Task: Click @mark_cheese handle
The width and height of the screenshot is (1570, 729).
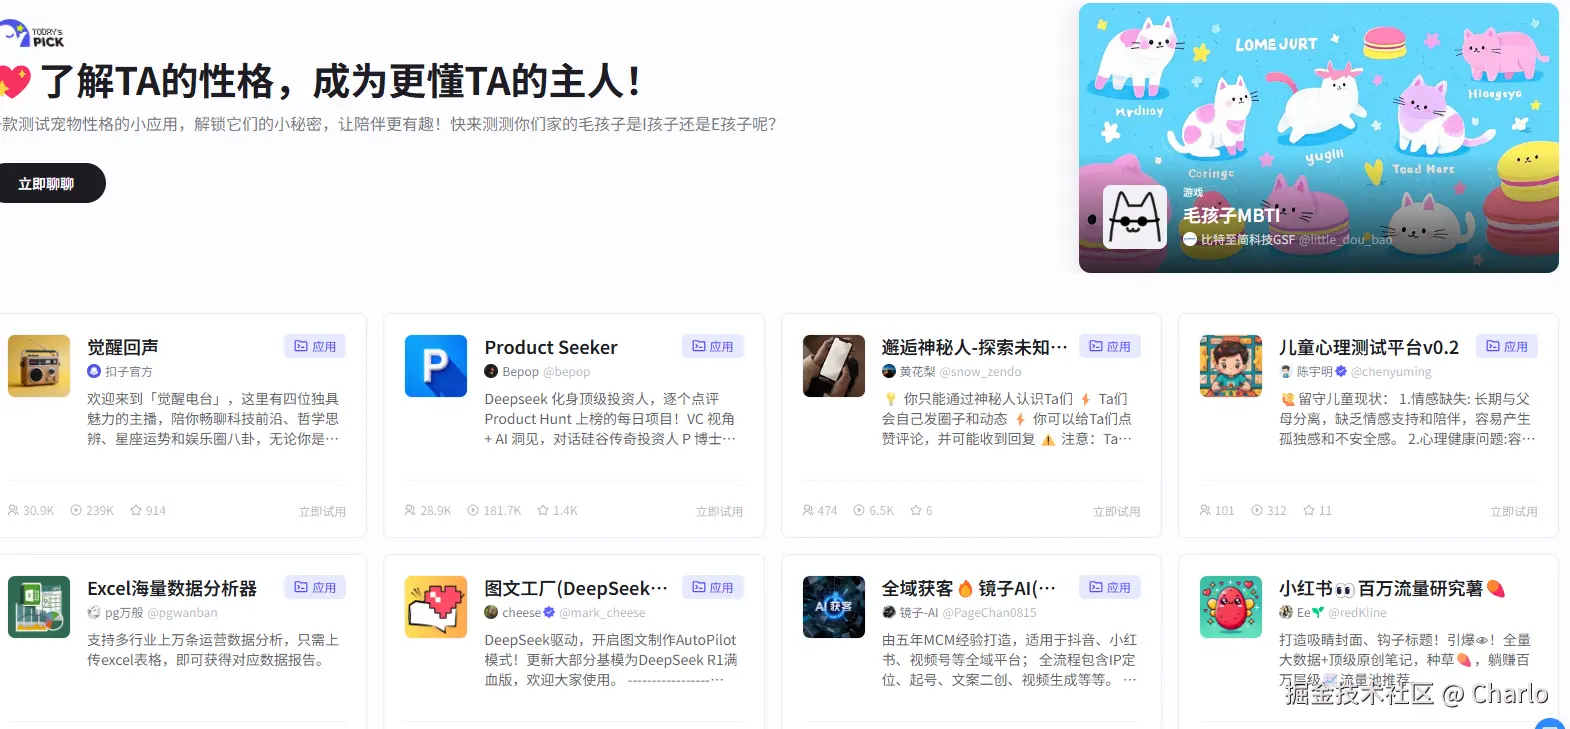Action: [602, 612]
